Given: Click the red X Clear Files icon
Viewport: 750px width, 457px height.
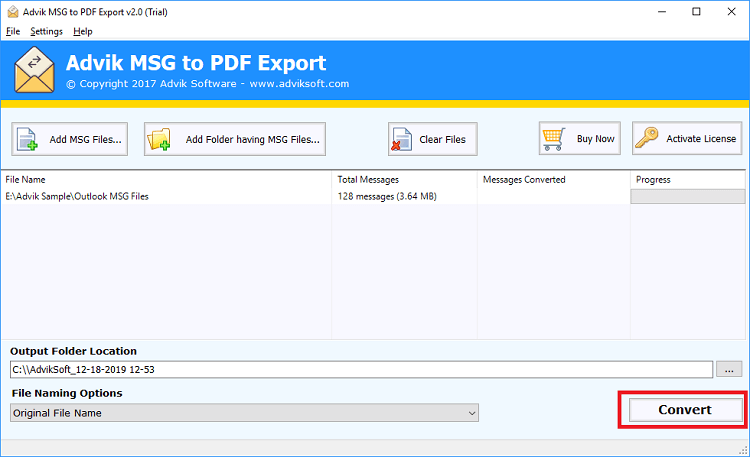Looking at the screenshot, I should point(401,139).
